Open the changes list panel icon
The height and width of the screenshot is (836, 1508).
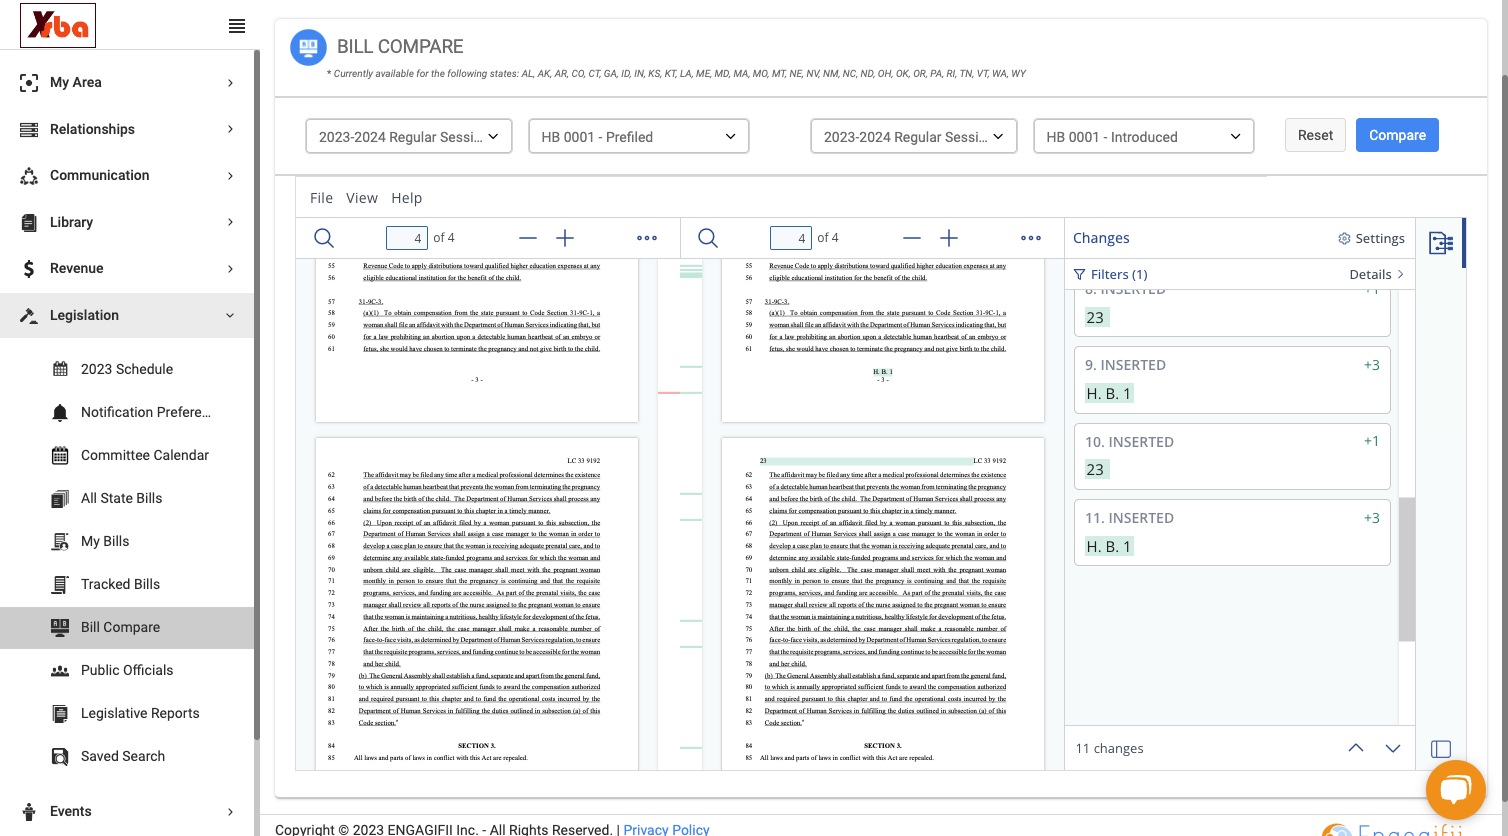(1441, 243)
